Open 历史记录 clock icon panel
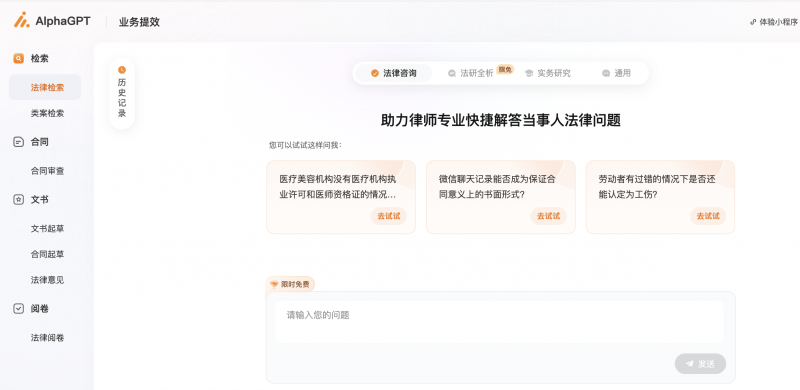The image size is (800, 390). 122,70
